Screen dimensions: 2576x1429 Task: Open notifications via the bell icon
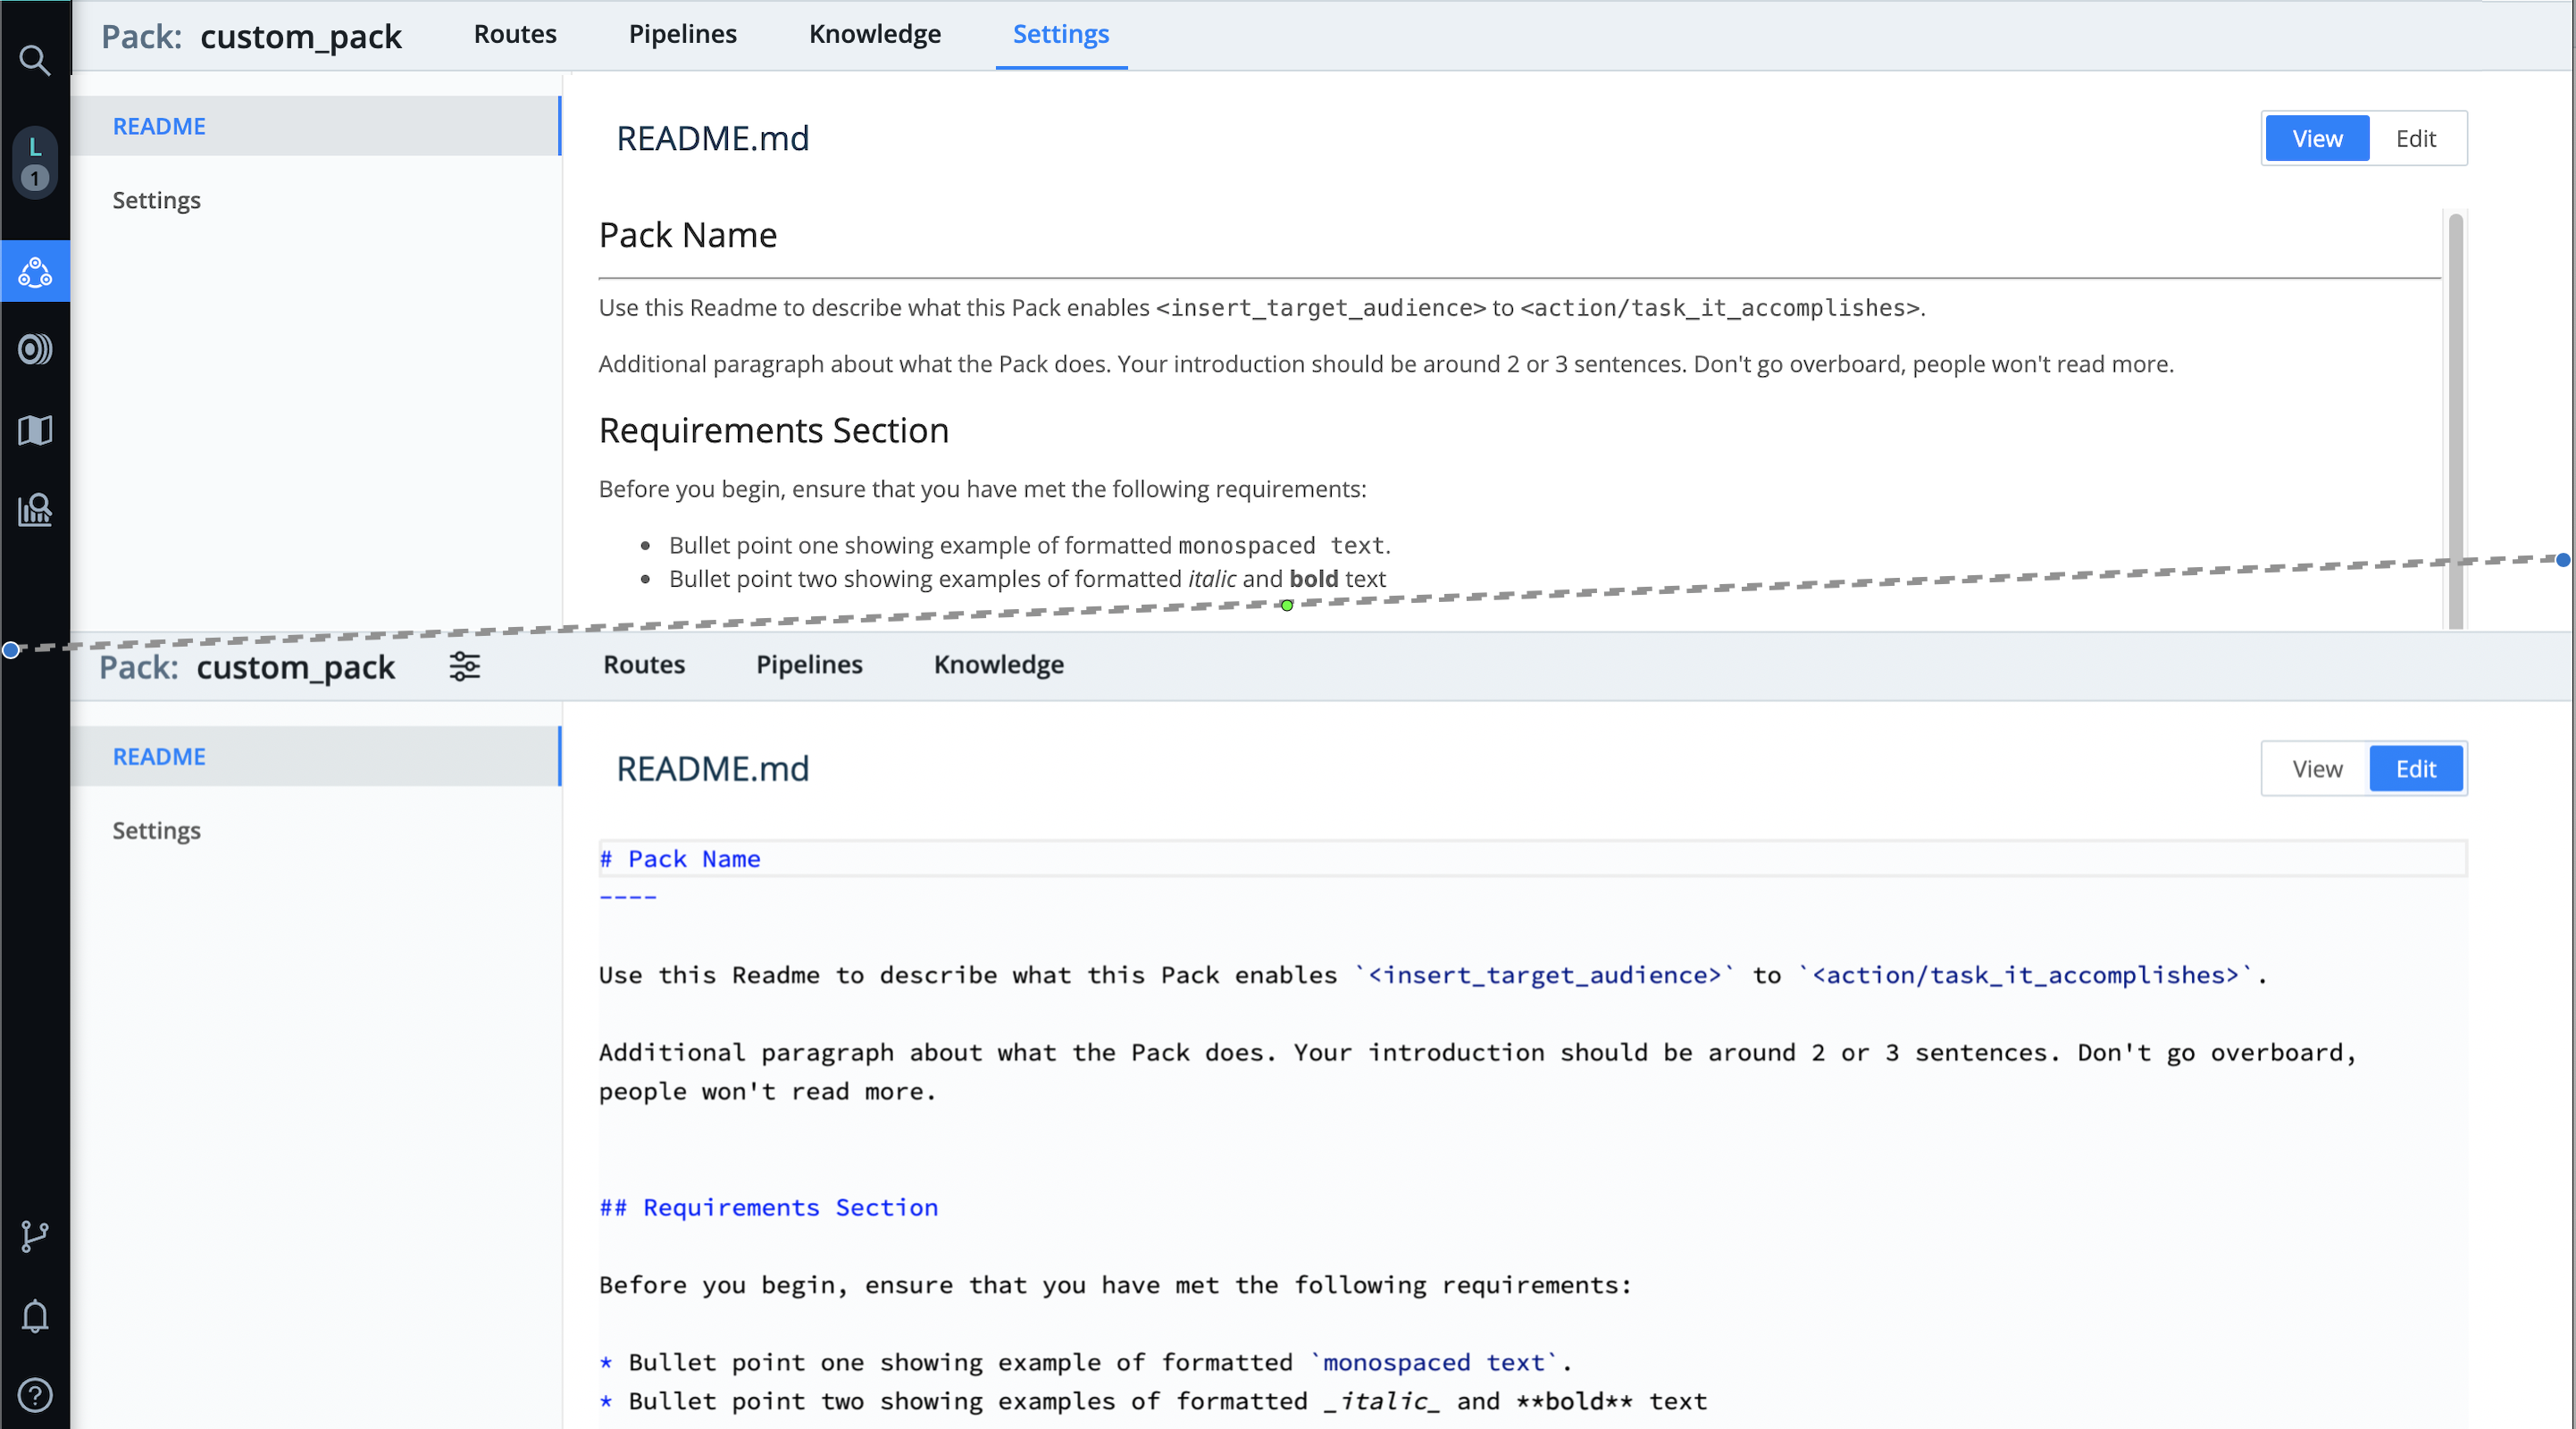click(35, 1316)
